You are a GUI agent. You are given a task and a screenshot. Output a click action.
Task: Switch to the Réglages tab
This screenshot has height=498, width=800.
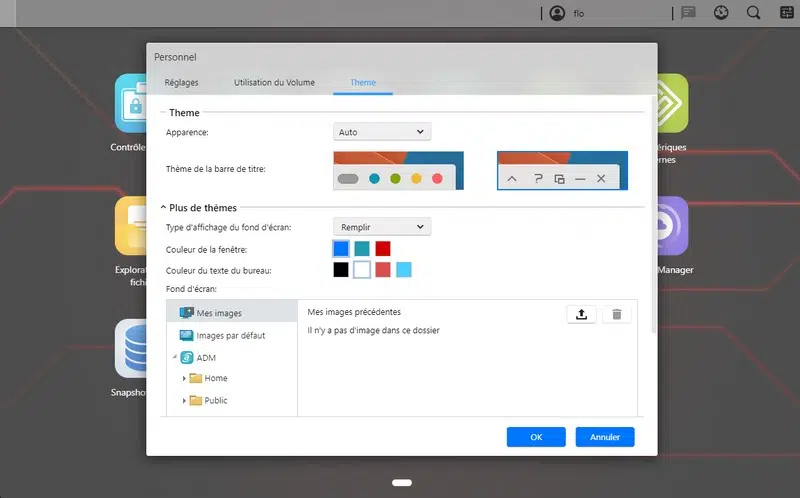(182, 82)
